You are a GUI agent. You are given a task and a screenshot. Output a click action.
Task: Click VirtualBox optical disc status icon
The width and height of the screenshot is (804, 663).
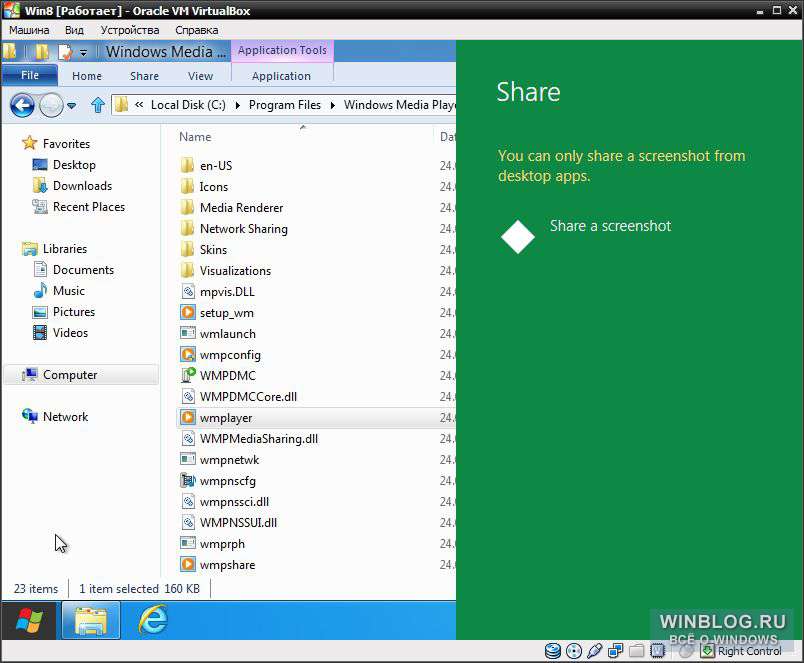pyautogui.click(x=574, y=651)
